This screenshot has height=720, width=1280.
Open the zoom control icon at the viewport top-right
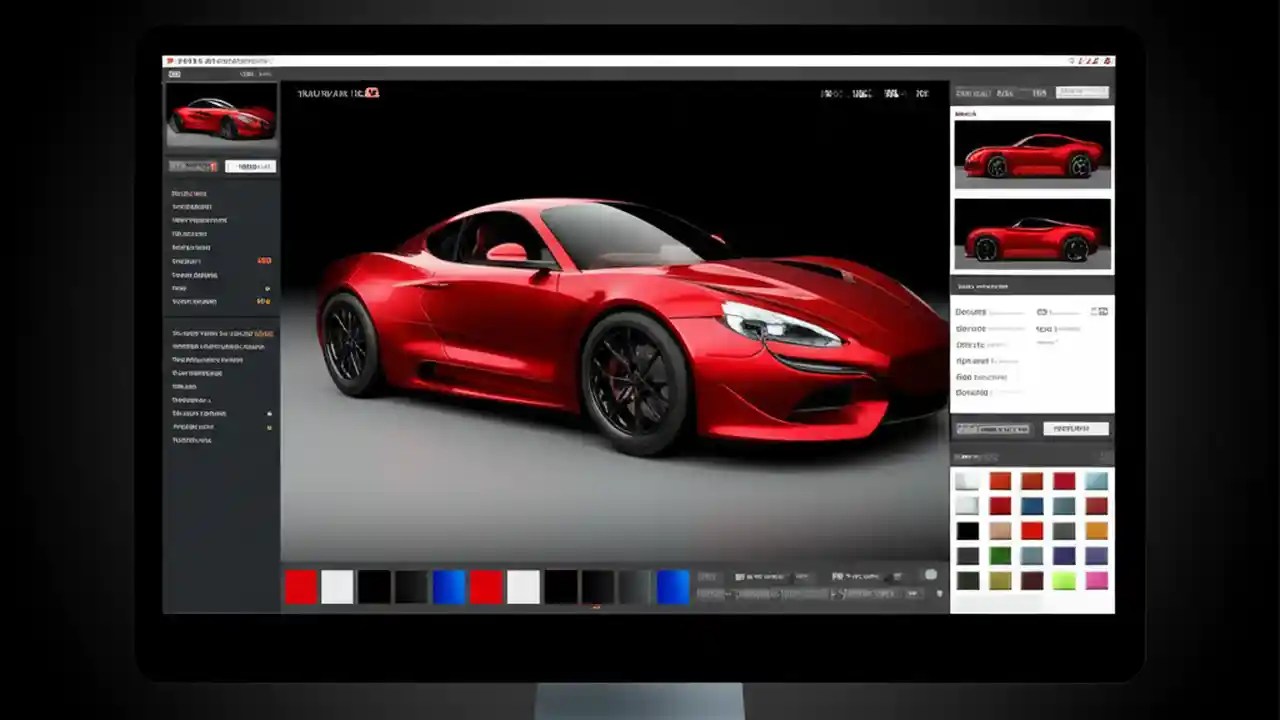tap(922, 93)
